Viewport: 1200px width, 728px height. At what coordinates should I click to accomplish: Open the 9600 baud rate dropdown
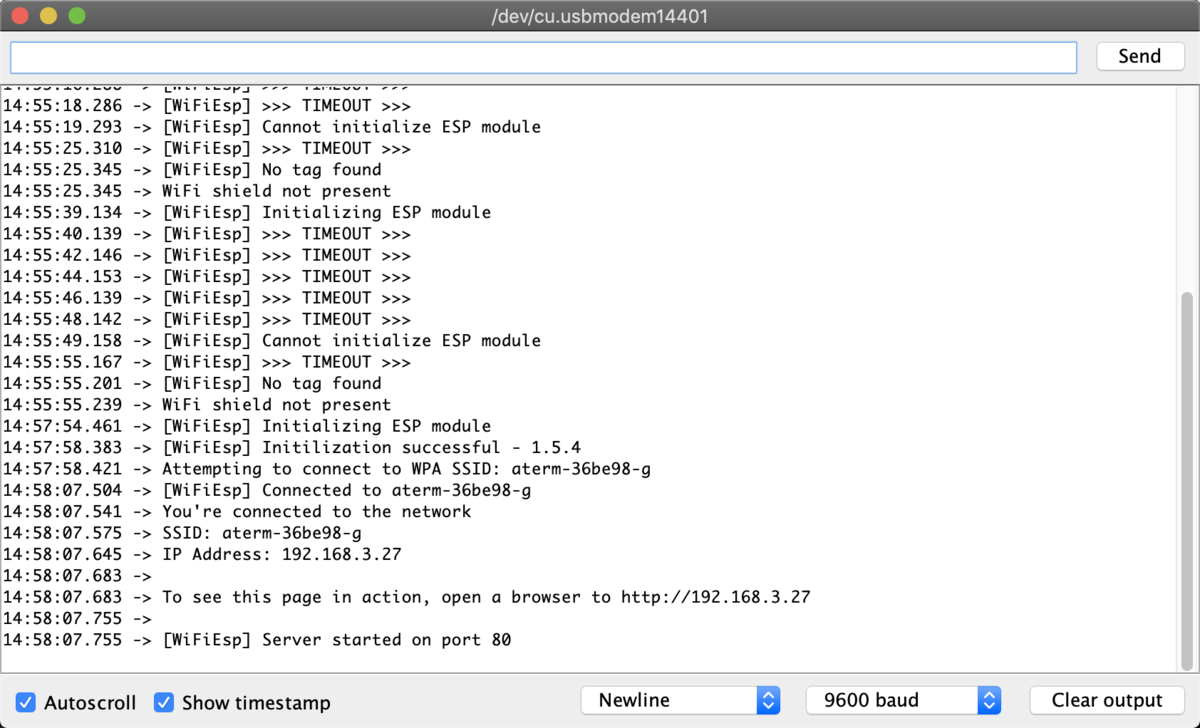tap(903, 700)
